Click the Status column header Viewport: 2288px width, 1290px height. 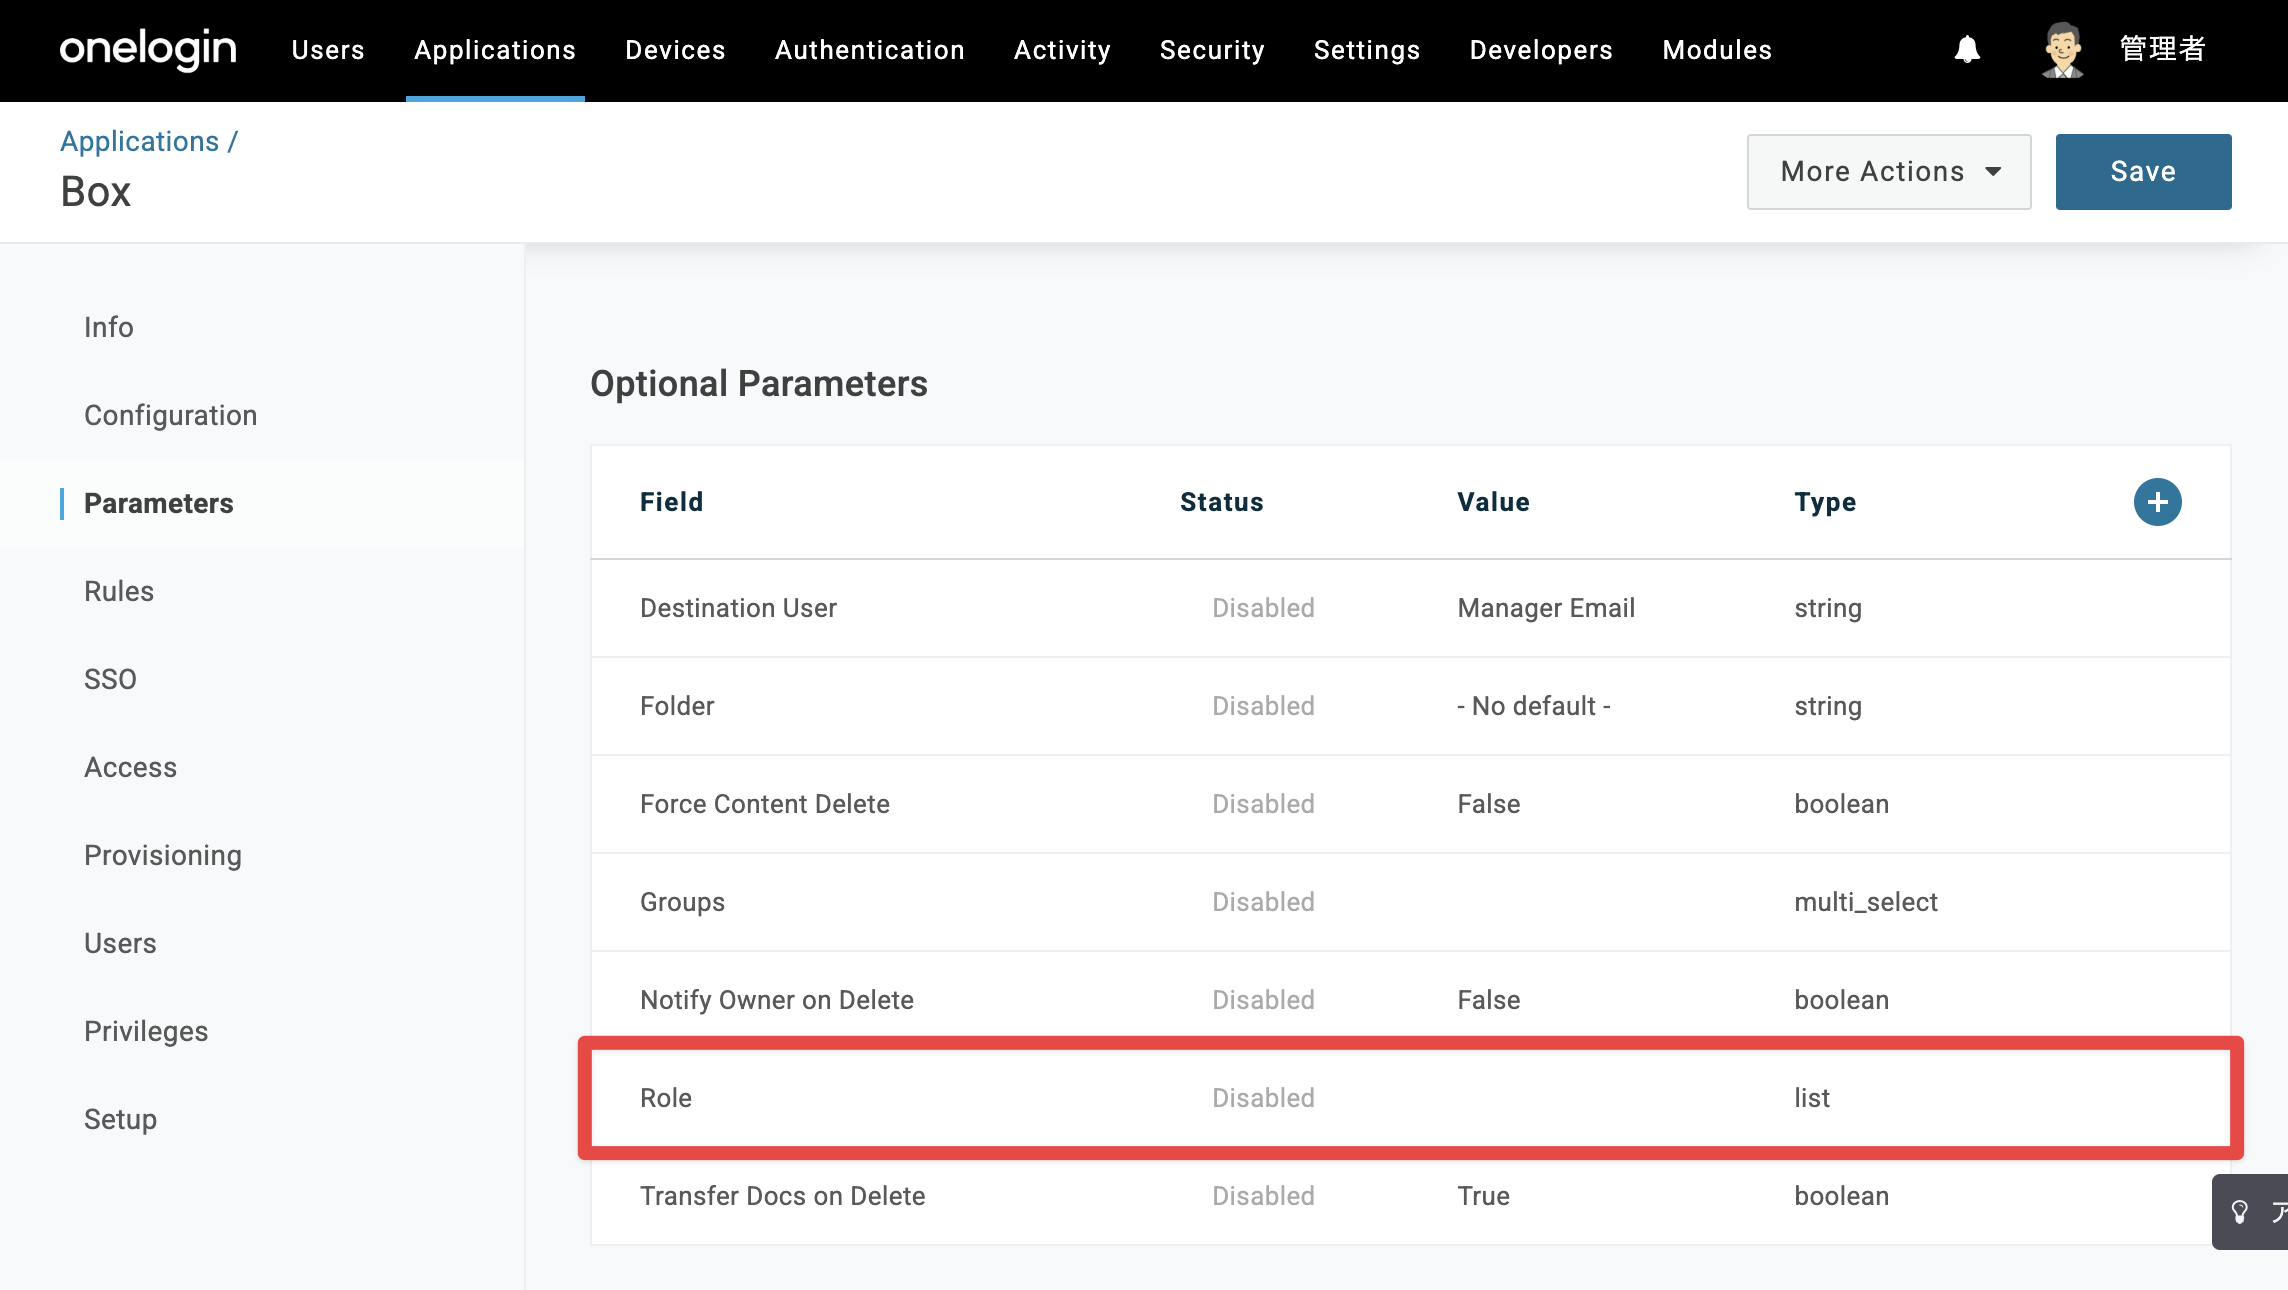pos(1221,502)
